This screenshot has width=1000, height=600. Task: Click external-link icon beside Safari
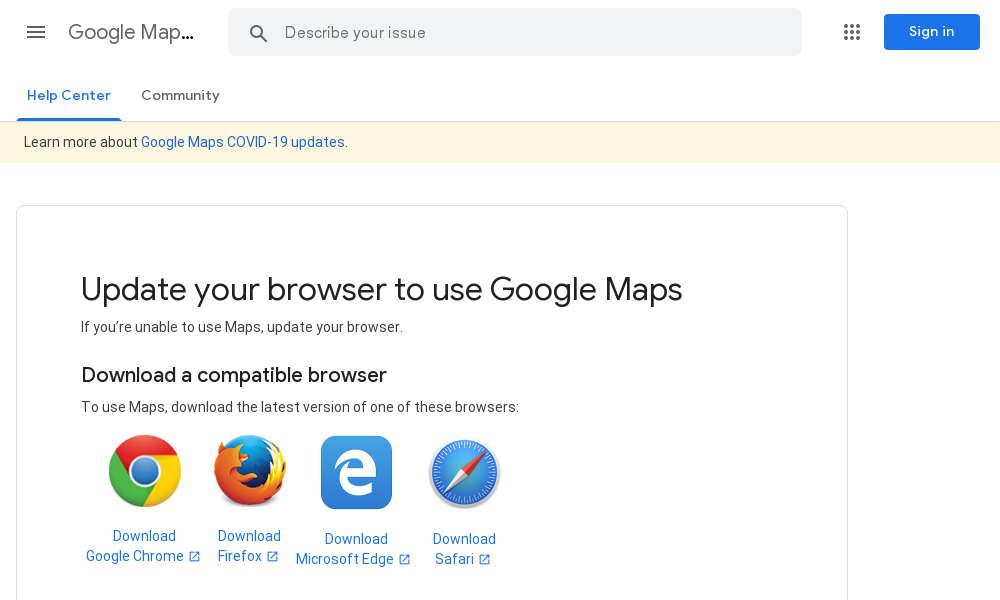pyautogui.click(x=485, y=559)
